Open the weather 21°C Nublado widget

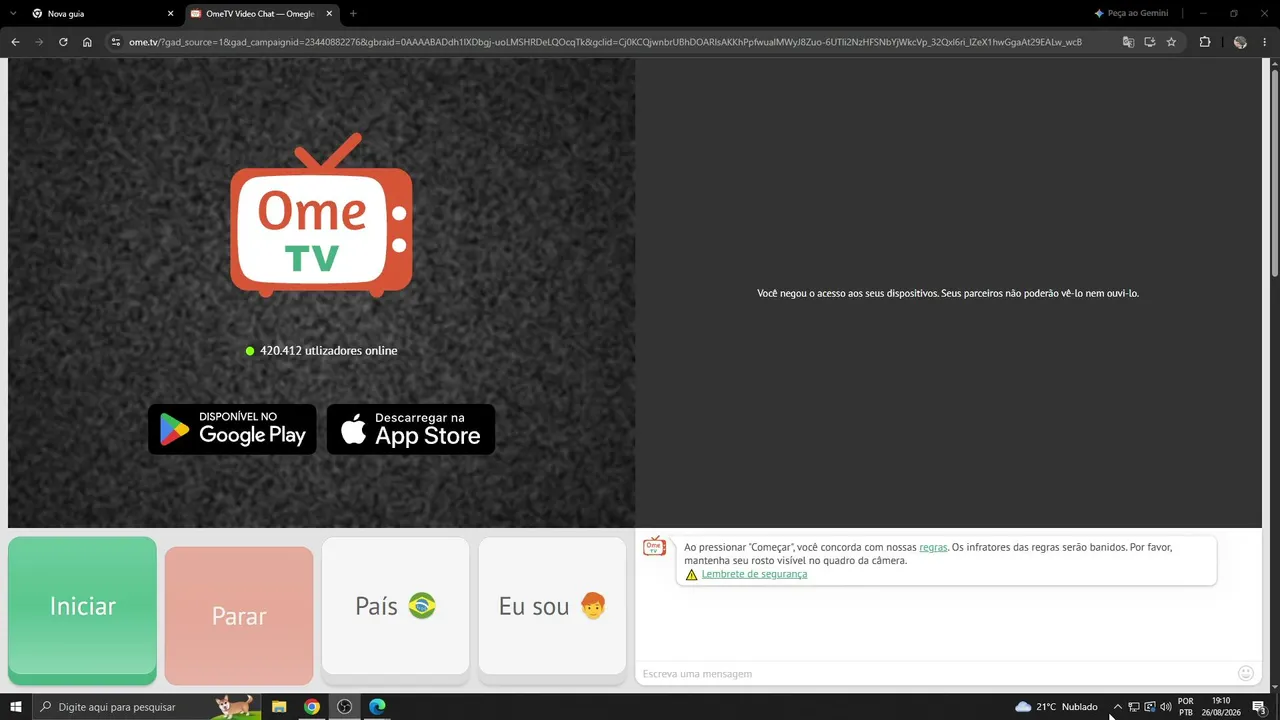click(x=1056, y=707)
